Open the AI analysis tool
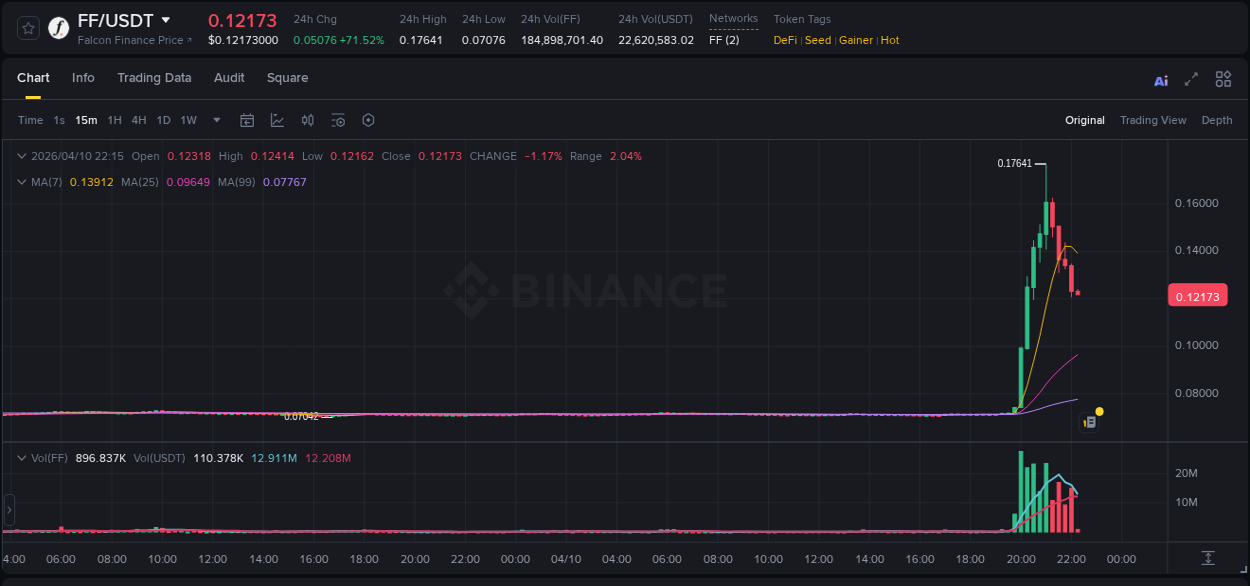1250x586 pixels. point(1160,79)
